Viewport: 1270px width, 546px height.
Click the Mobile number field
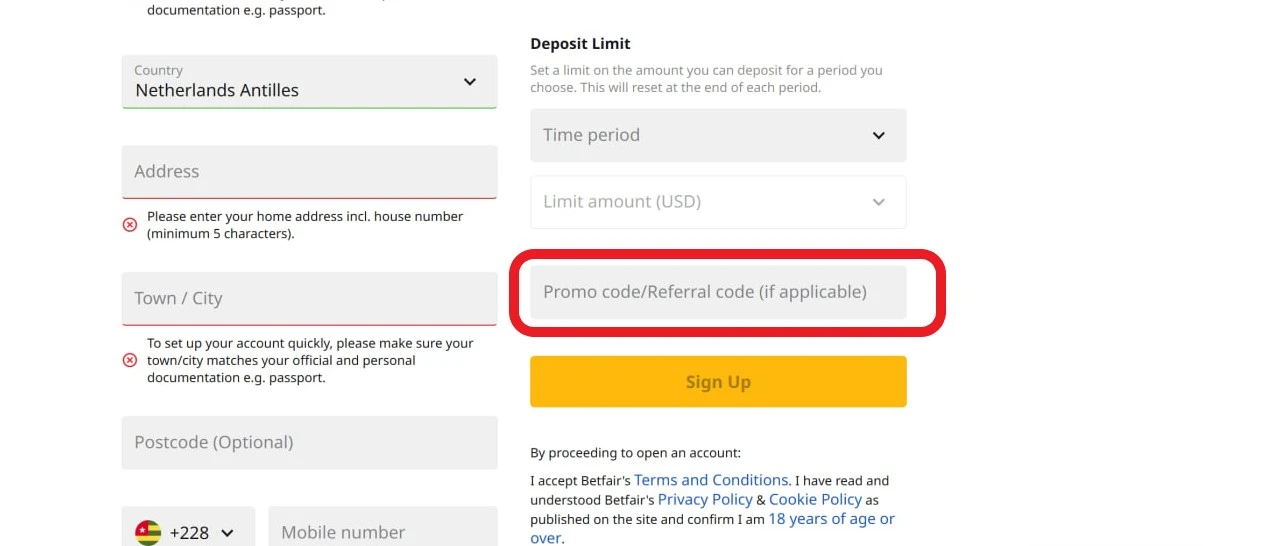382,532
